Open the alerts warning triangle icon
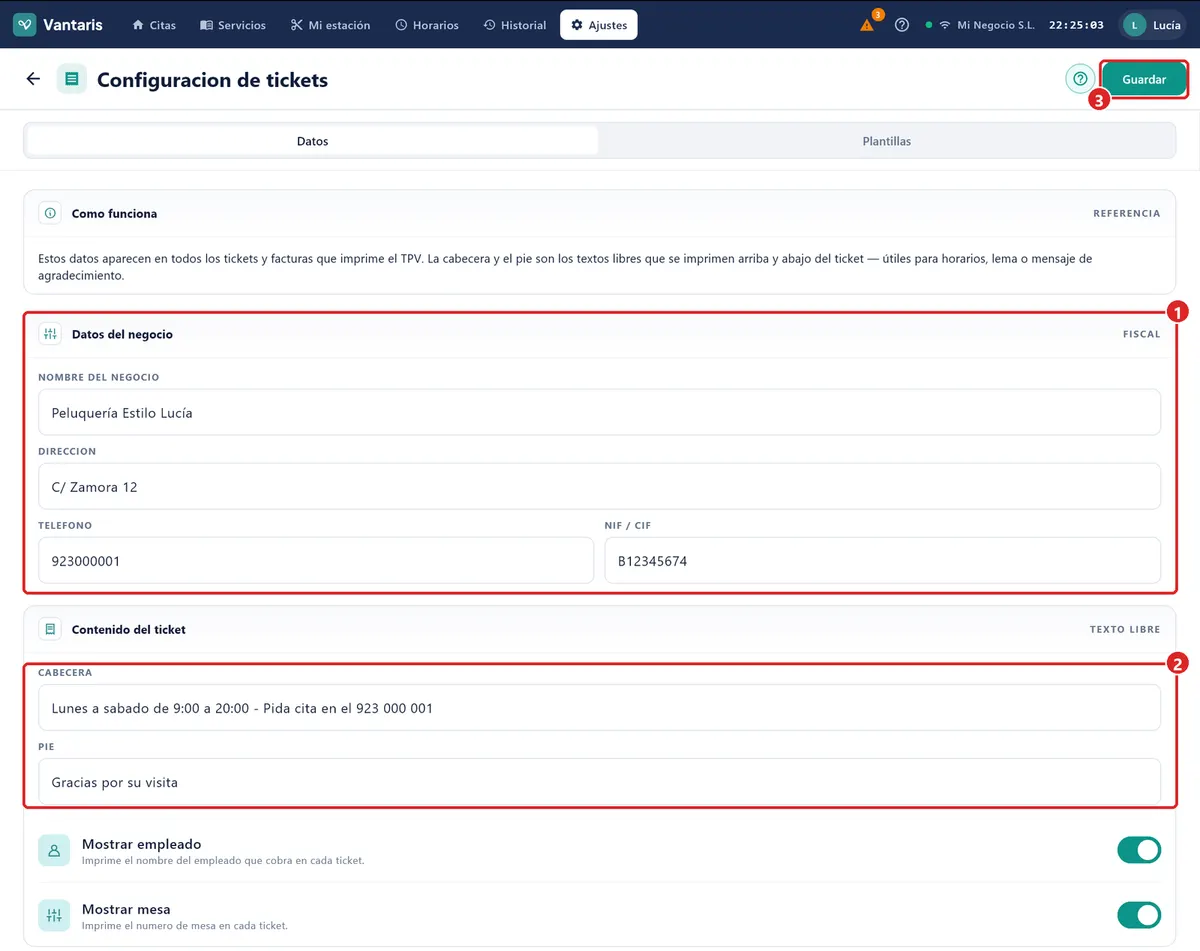Viewport: 1200px width, 951px height. [867, 25]
